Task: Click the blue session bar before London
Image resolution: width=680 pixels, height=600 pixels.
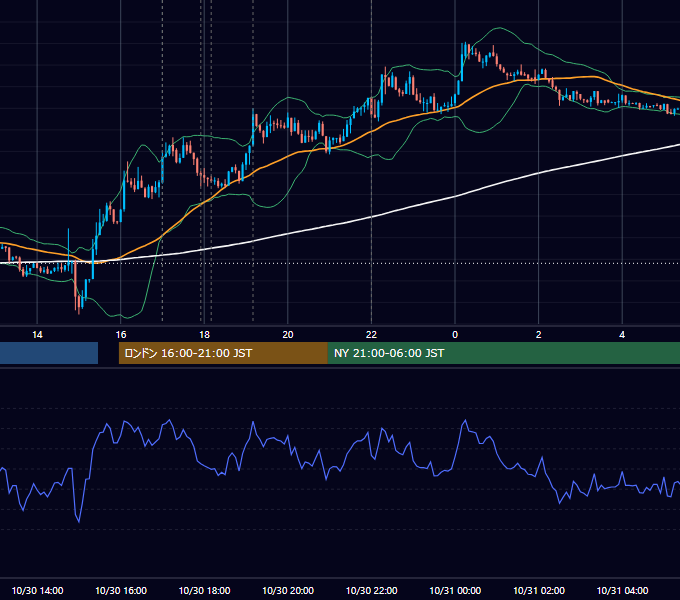Action: (49, 353)
